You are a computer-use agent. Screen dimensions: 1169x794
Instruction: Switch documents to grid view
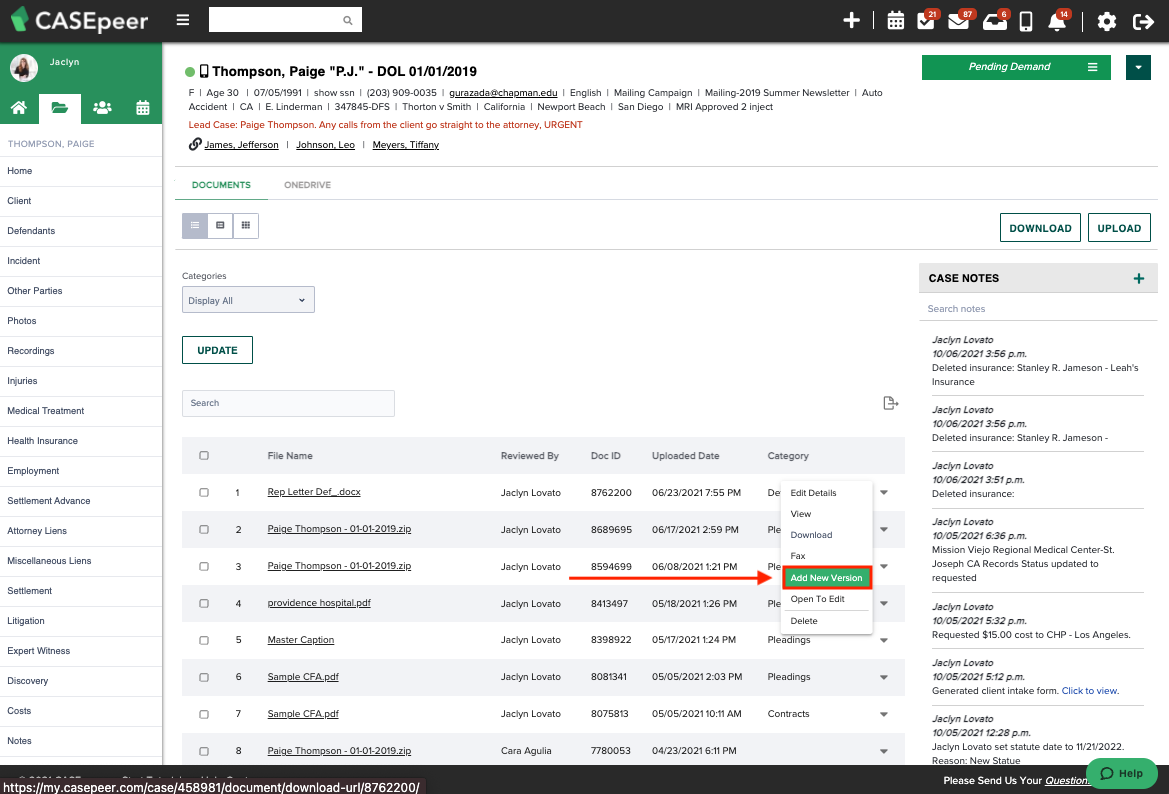click(x=246, y=225)
